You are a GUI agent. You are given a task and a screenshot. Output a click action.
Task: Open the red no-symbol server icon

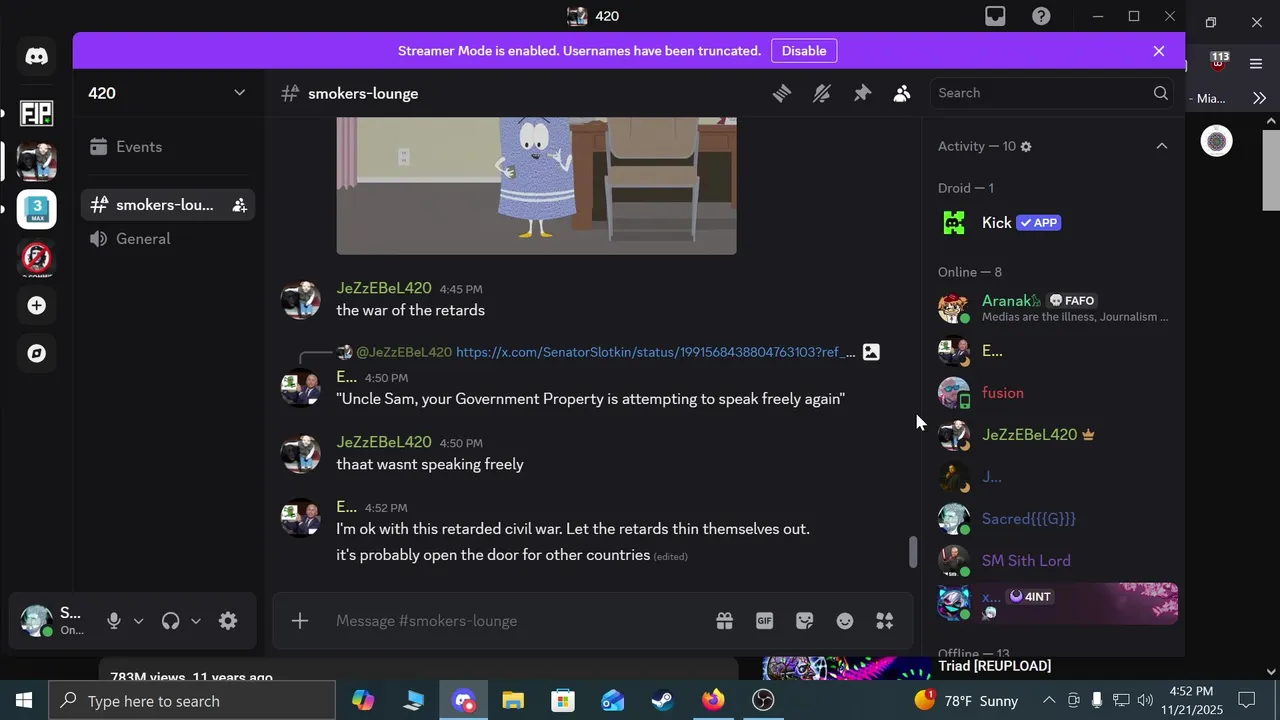[x=37, y=258]
